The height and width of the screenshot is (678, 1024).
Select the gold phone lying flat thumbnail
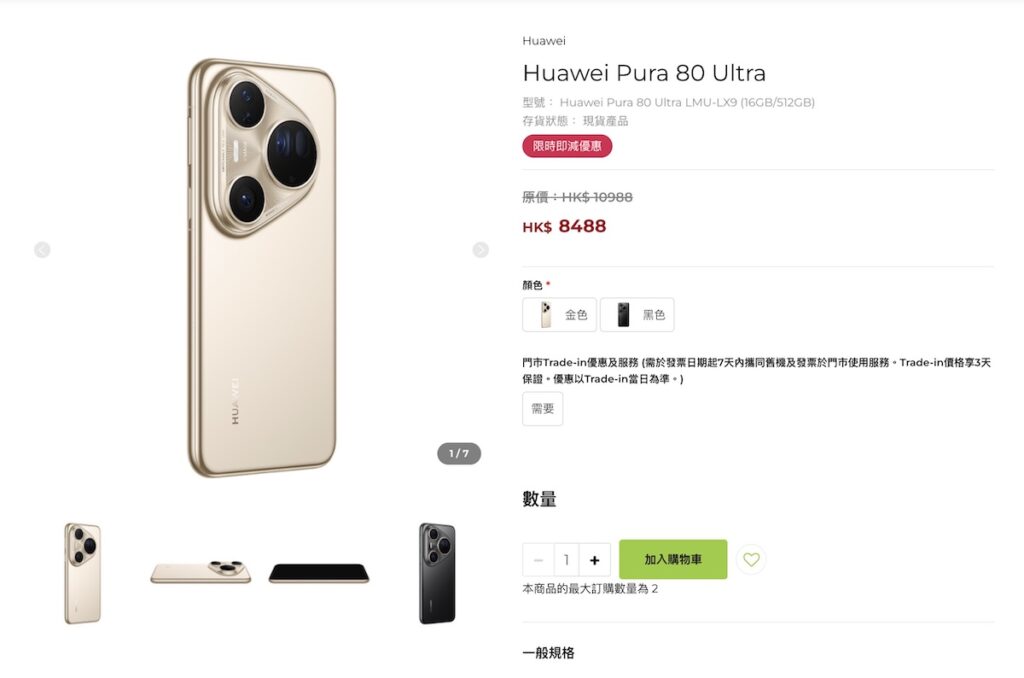(201, 572)
